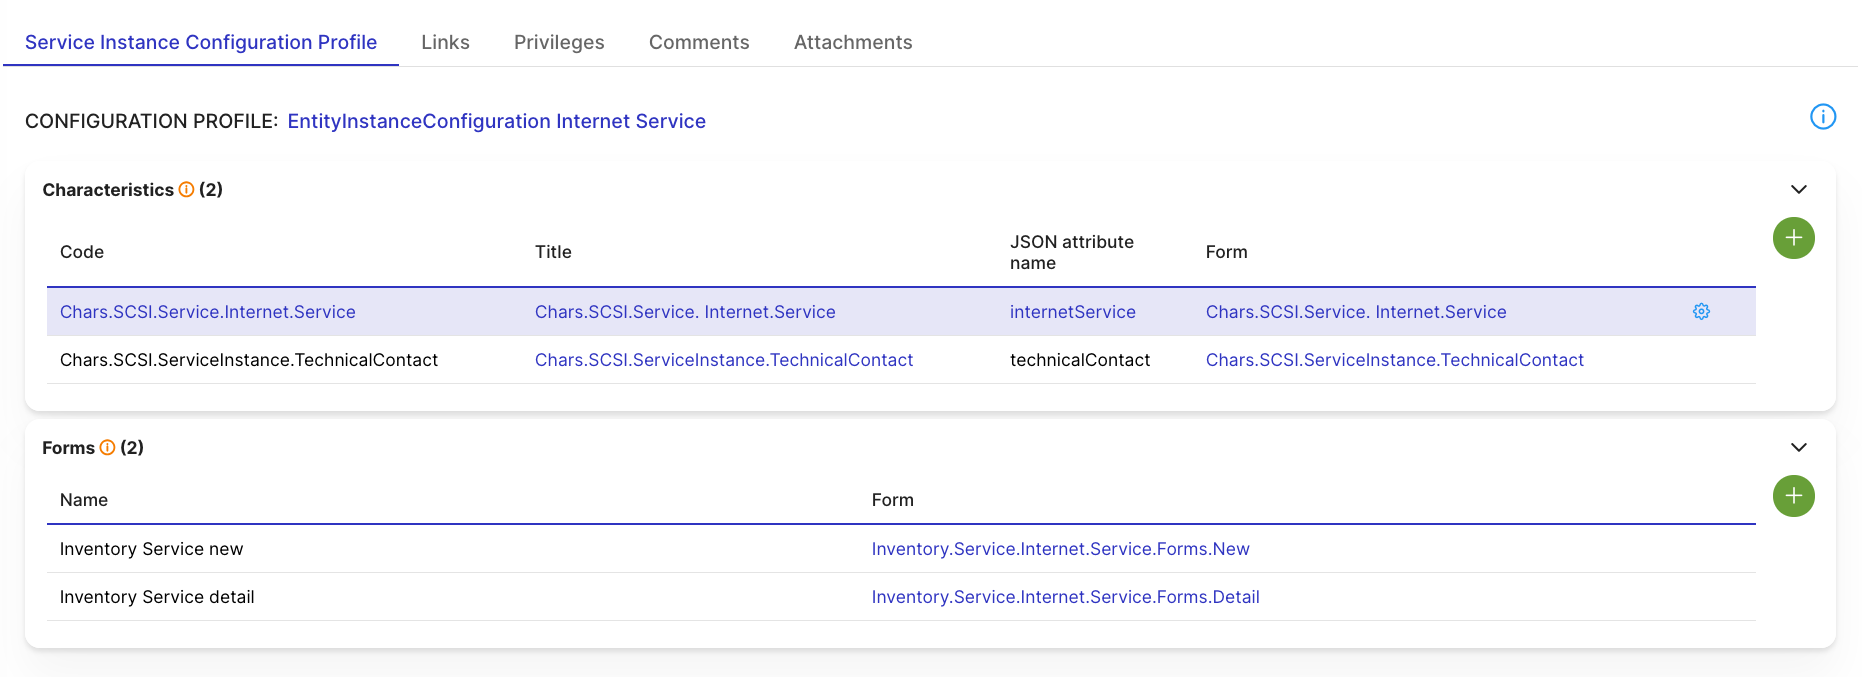1862x677 pixels.
Task: Open Chars.SCSI.Service.Internet.Service code link
Action: (208, 312)
